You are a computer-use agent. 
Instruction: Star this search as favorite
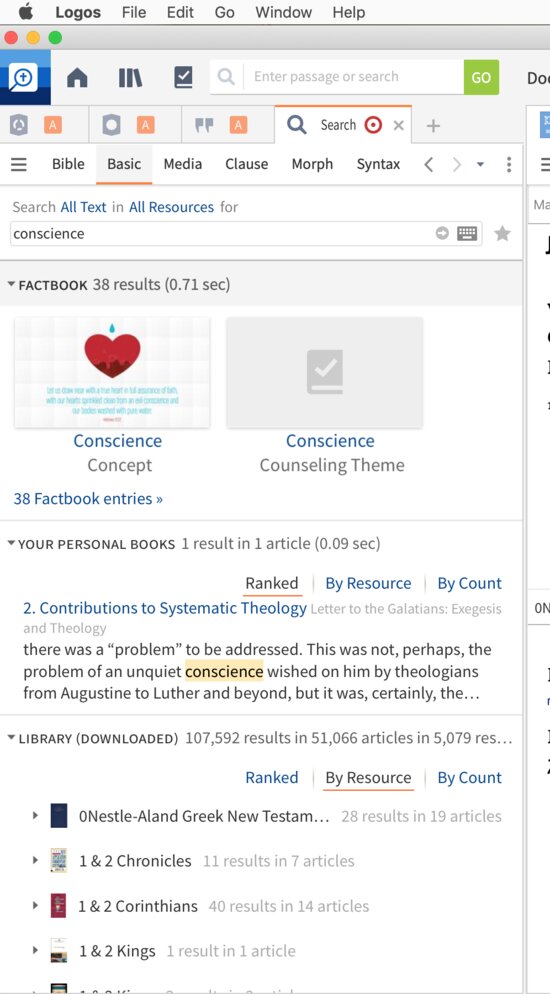[x=502, y=234]
